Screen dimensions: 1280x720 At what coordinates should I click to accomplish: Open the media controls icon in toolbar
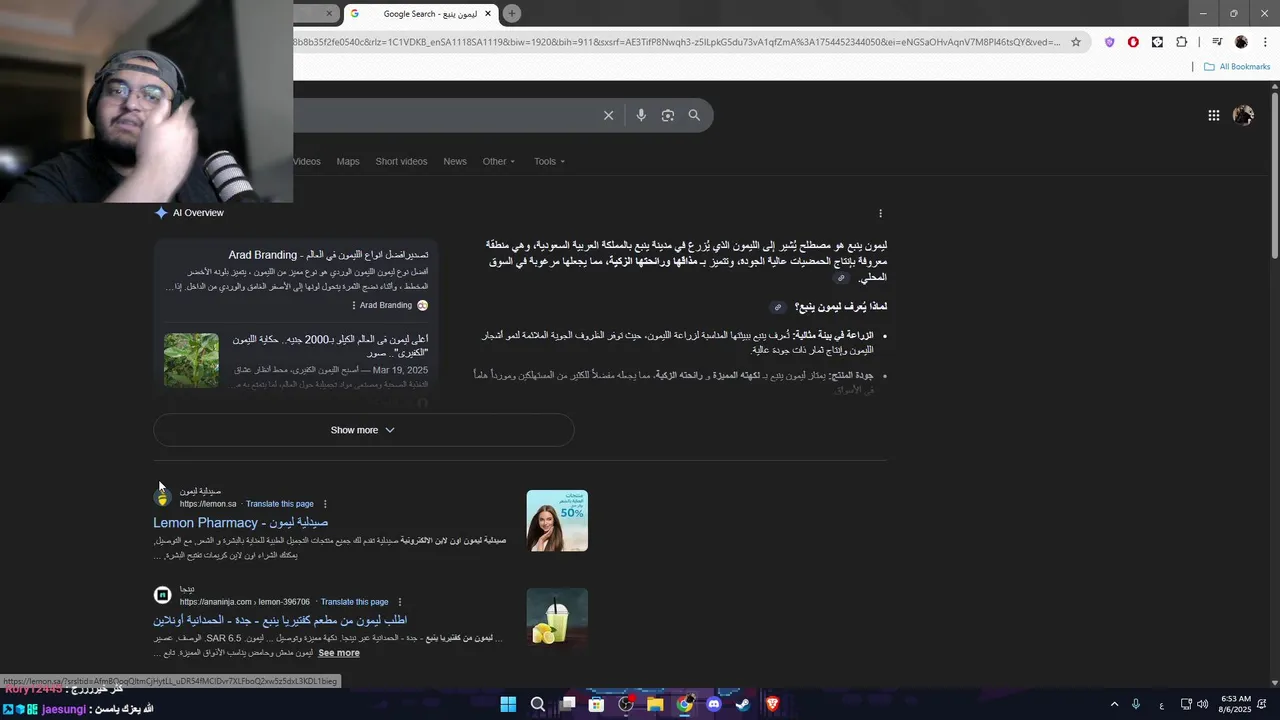point(1217,42)
